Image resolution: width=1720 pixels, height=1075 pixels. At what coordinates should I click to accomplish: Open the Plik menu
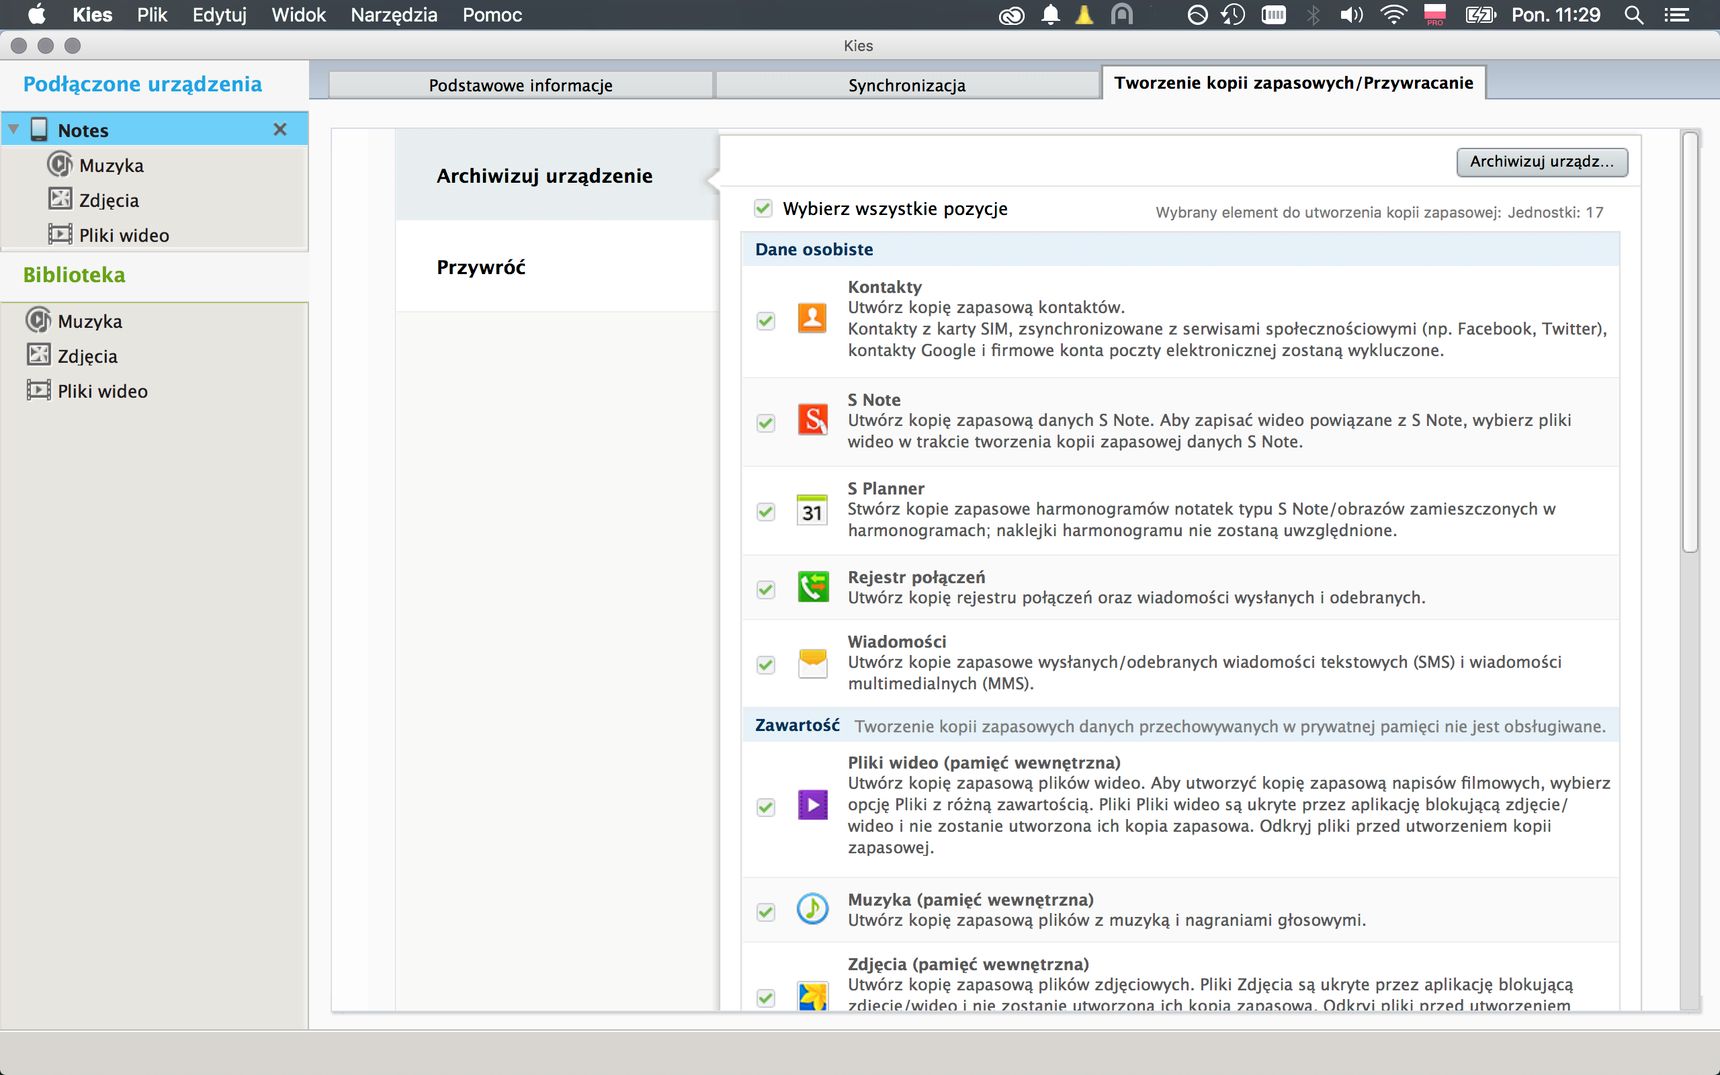152,15
